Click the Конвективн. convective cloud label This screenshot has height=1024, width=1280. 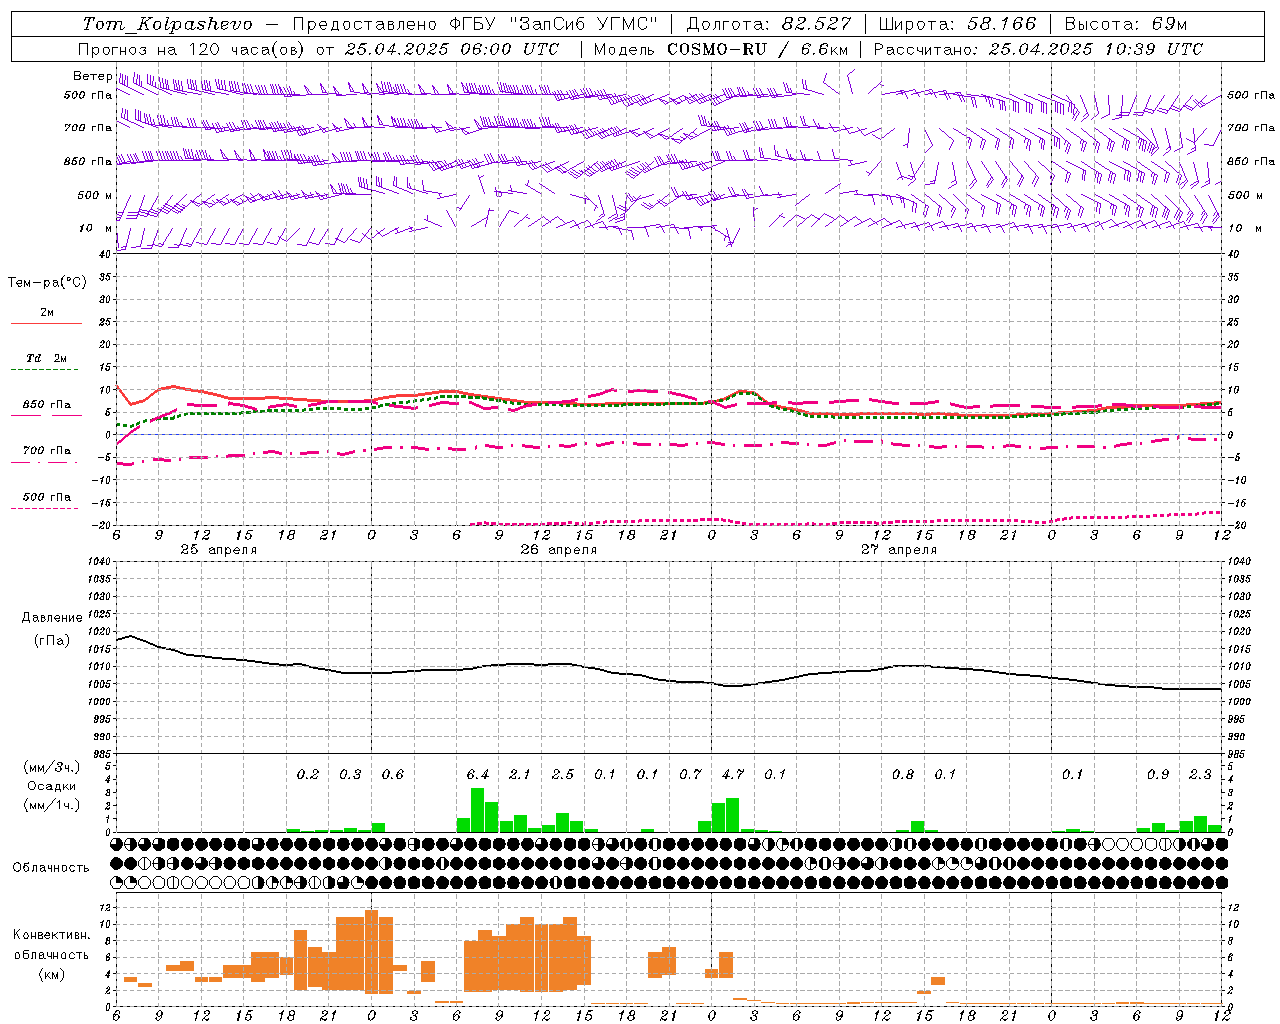pos(51,935)
